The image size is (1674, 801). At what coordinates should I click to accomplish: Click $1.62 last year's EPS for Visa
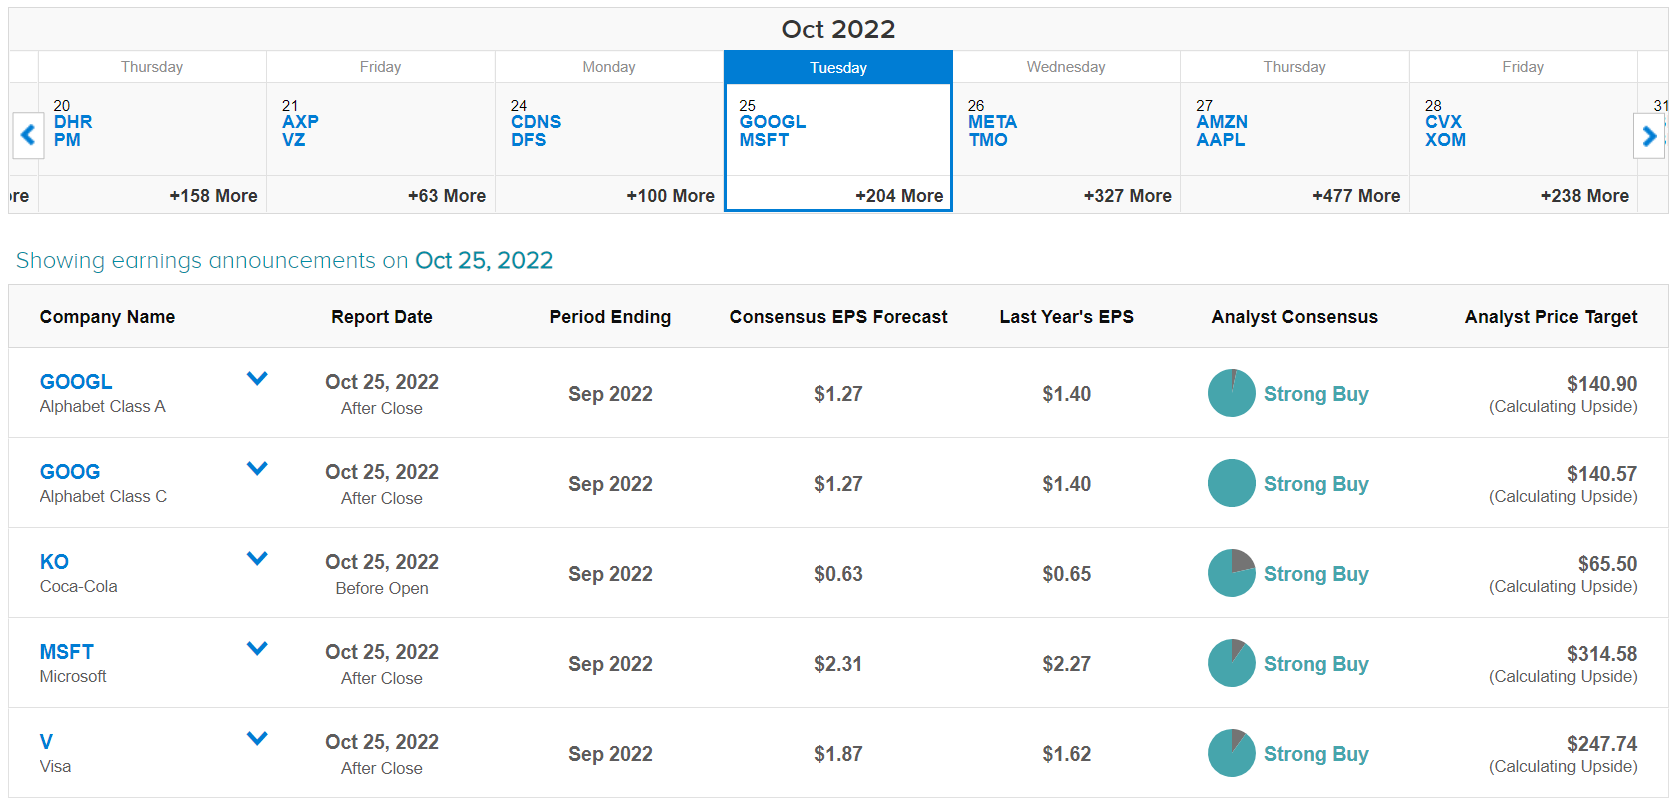tap(1066, 754)
